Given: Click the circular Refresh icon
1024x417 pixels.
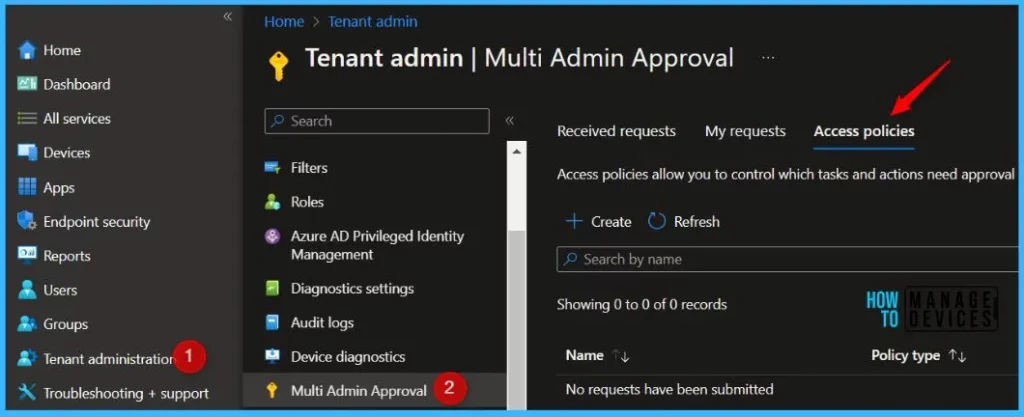Looking at the screenshot, I should [656, 221].
